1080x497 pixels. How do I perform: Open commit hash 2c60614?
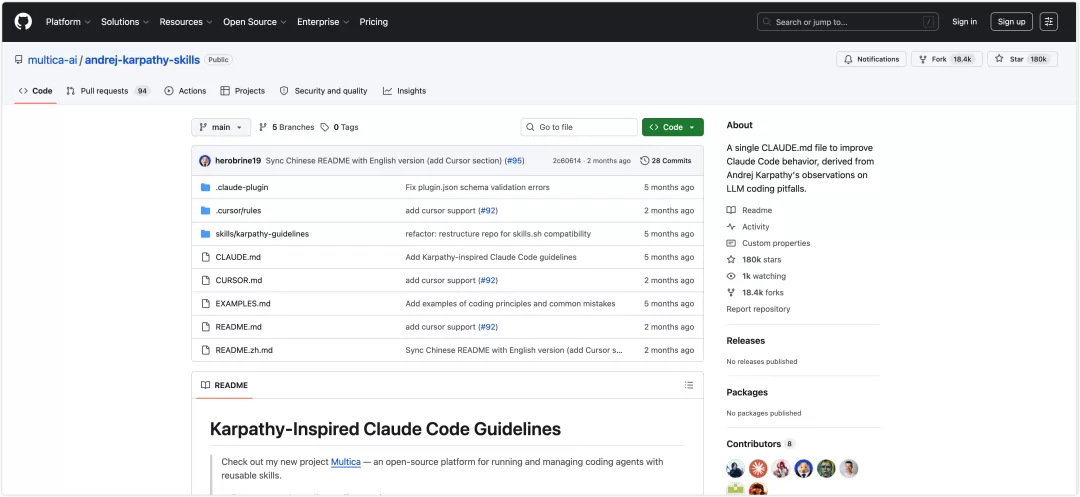[566, 161]
